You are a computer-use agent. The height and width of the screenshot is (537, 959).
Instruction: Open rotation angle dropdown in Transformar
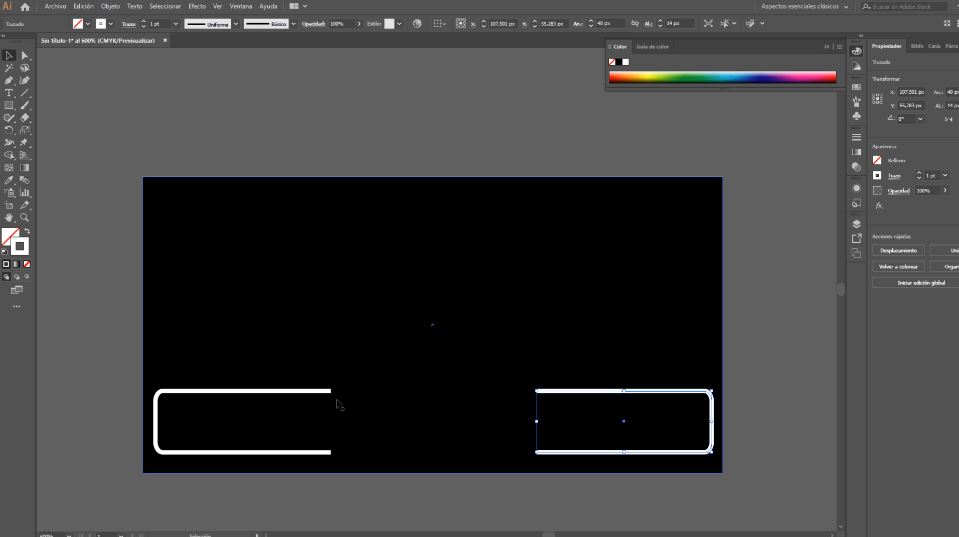(x=920, y=119)
